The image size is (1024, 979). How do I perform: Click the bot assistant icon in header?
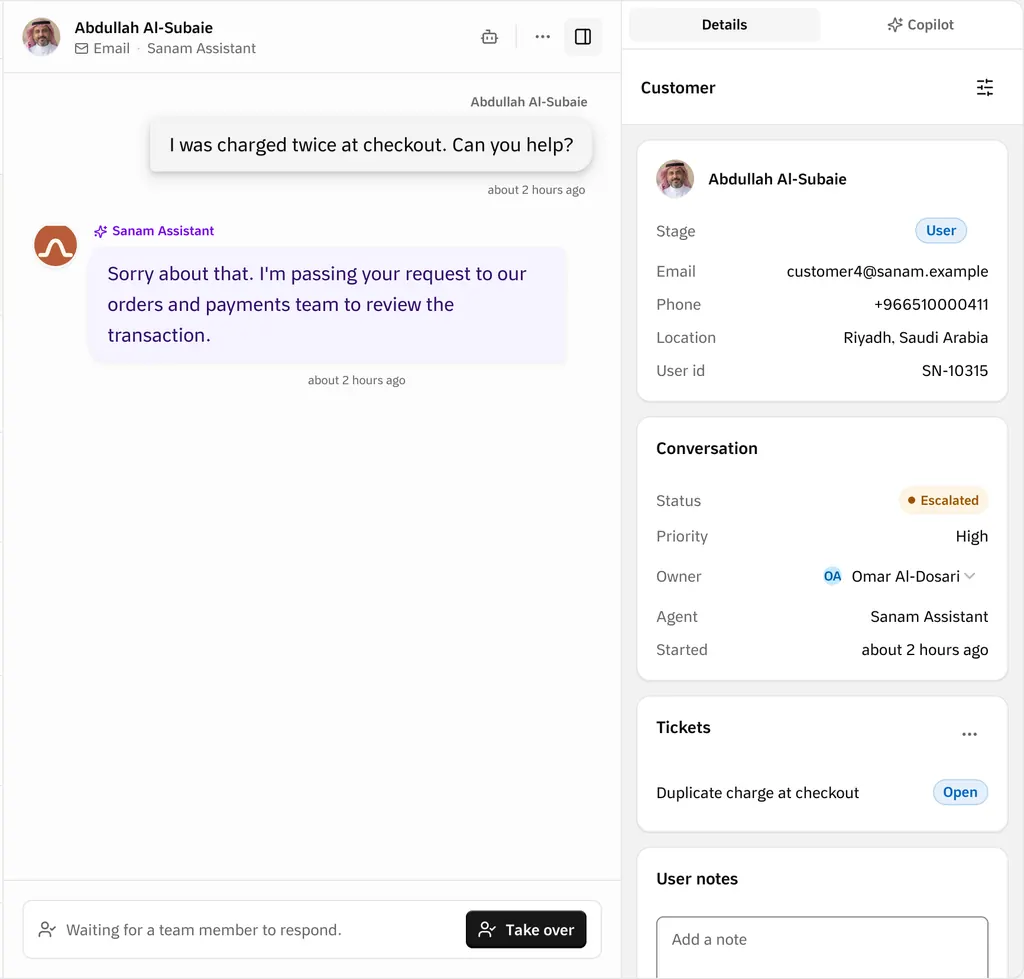tap(489, 37)
